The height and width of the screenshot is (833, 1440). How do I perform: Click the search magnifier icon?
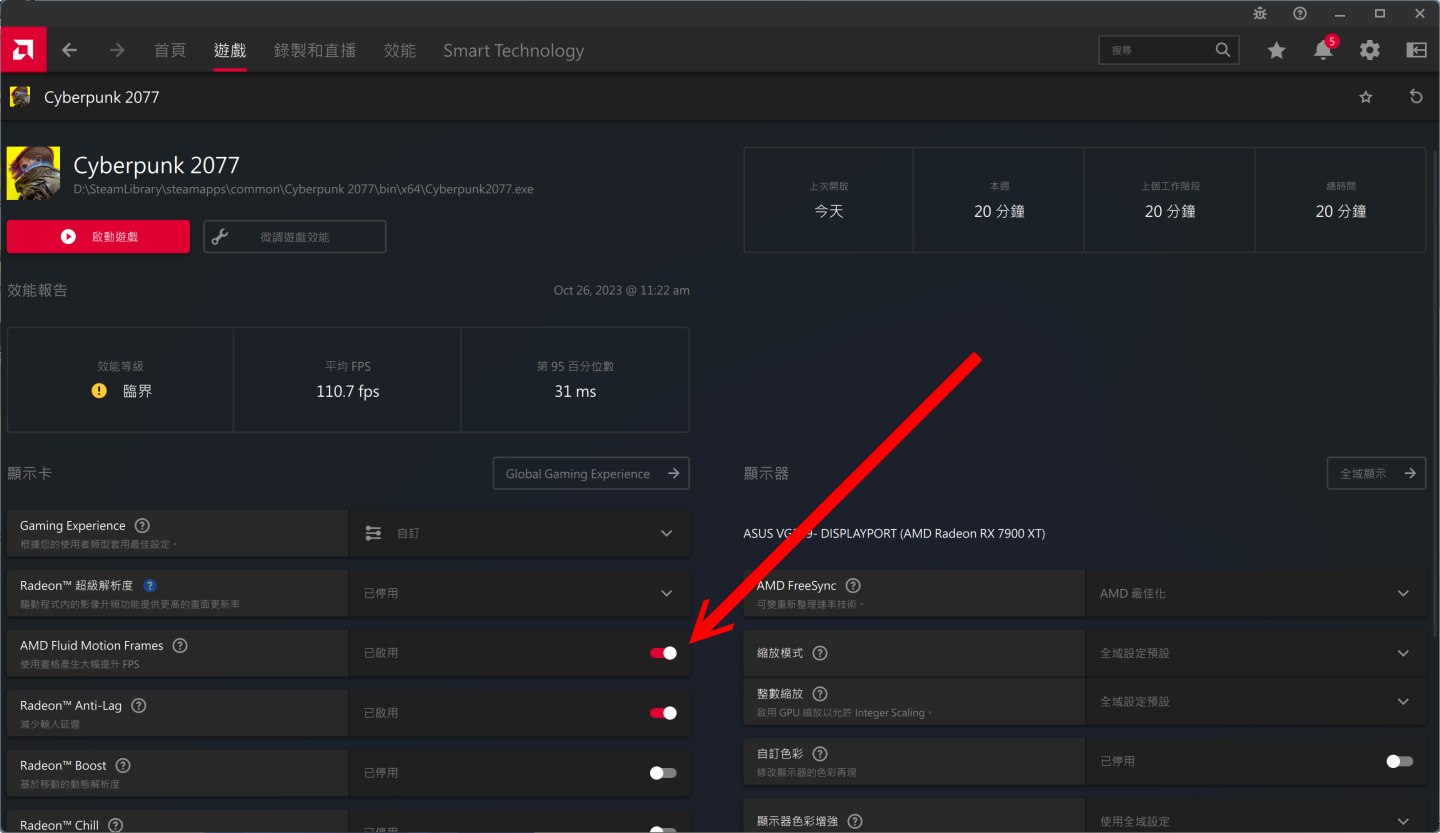click(x=1223, y=50)
